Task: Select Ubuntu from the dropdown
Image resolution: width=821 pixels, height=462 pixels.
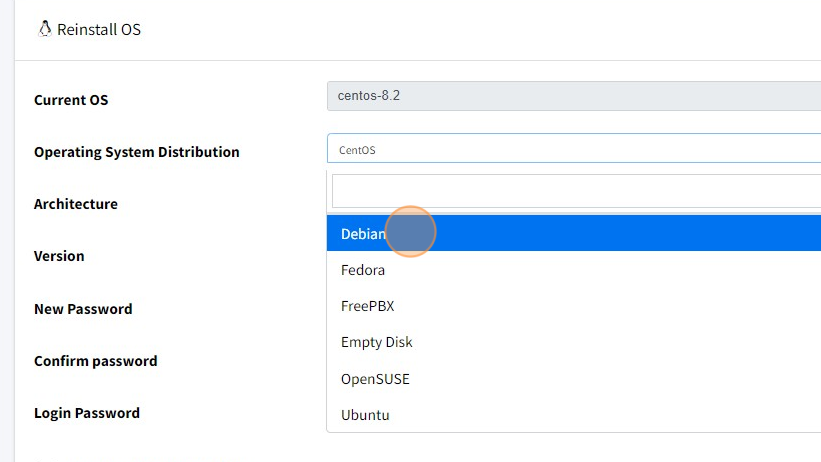Action: tap(574, 415)
